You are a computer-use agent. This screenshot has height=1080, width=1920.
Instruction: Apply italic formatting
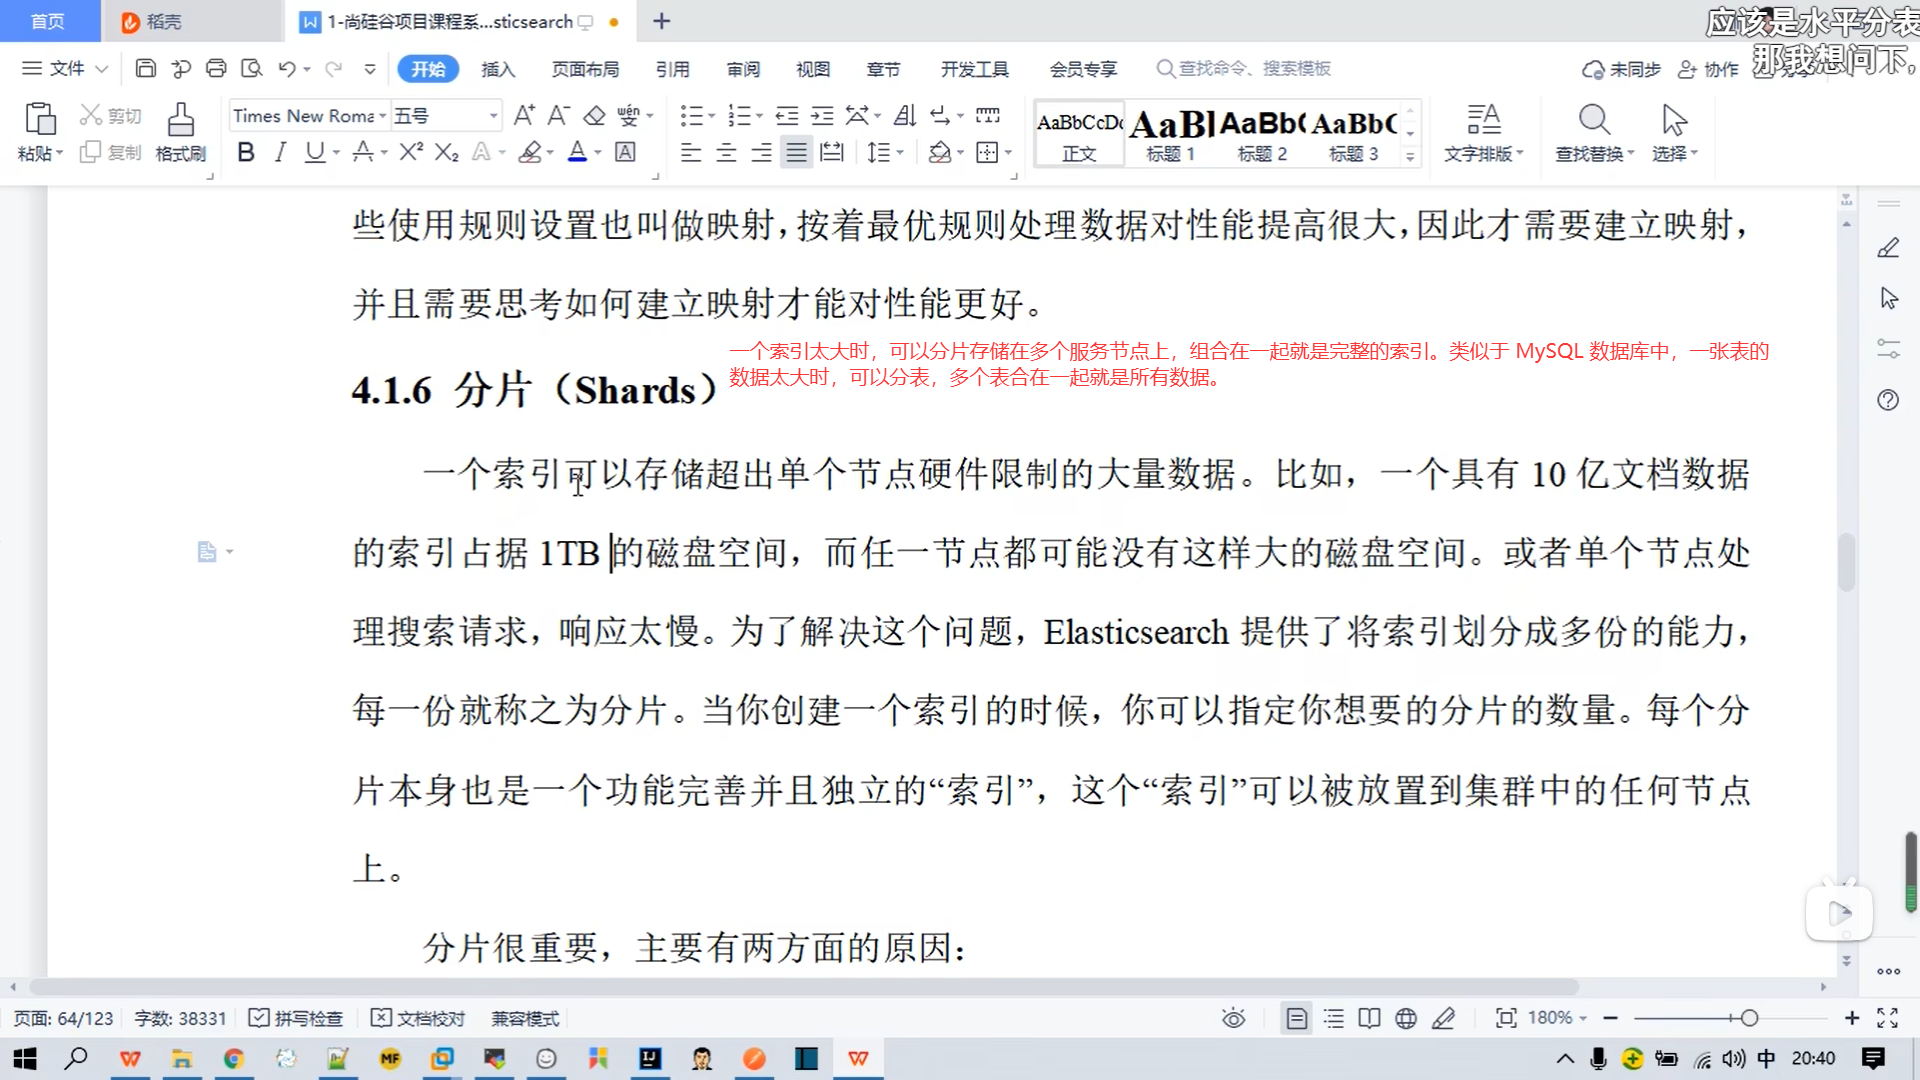[x=281, y=152]
